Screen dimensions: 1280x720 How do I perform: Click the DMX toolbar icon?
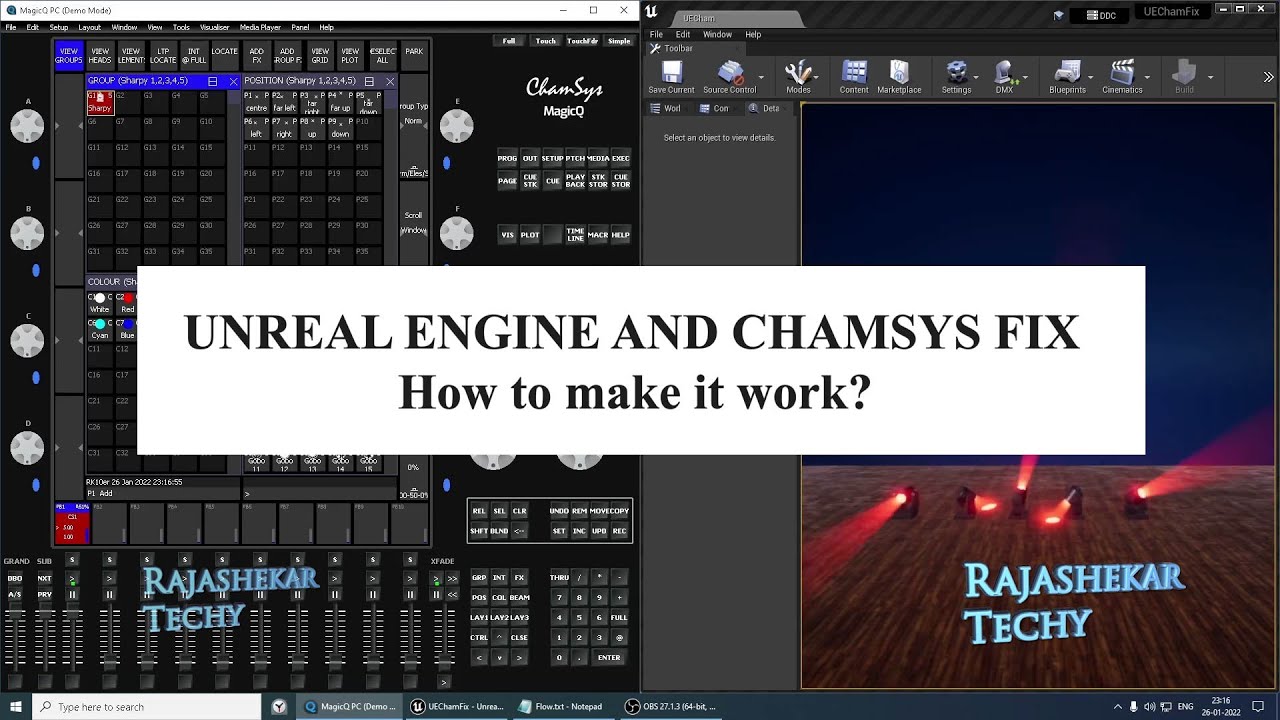tap(1004, 76)
